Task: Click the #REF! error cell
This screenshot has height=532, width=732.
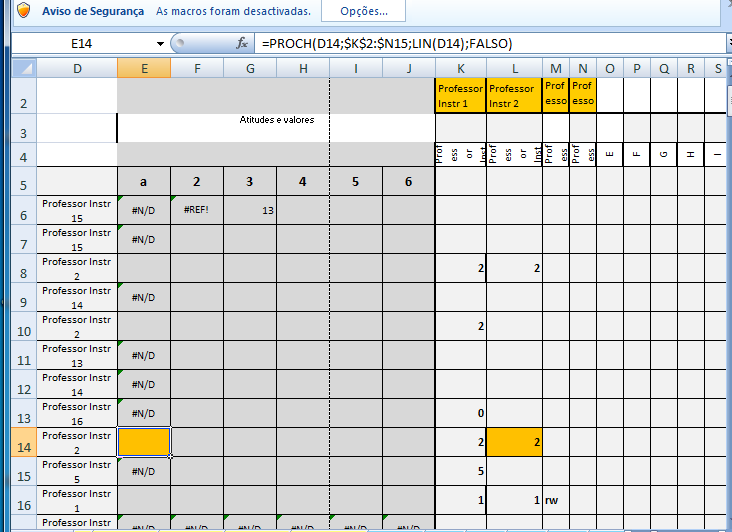Action: pyautogui.click(x=197, y=210)
